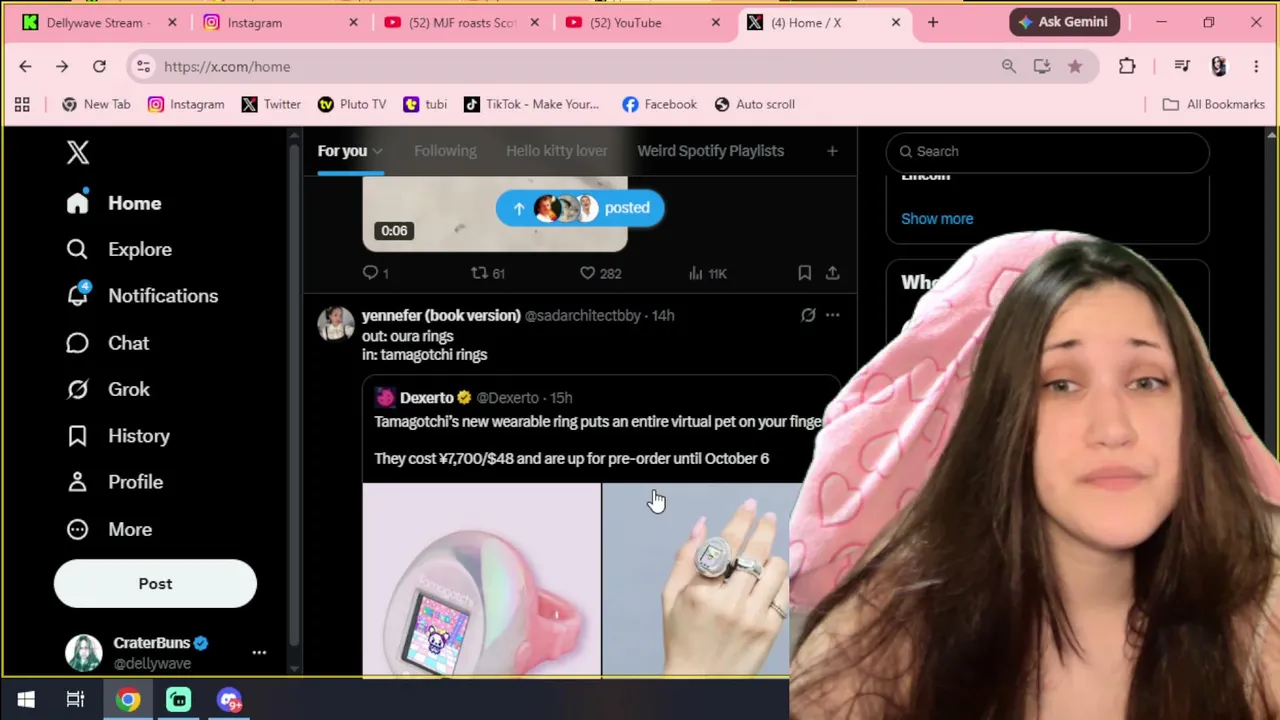Open account options next to CraterBuns
The image size is (1280, 720).
(x=259, y=653)
